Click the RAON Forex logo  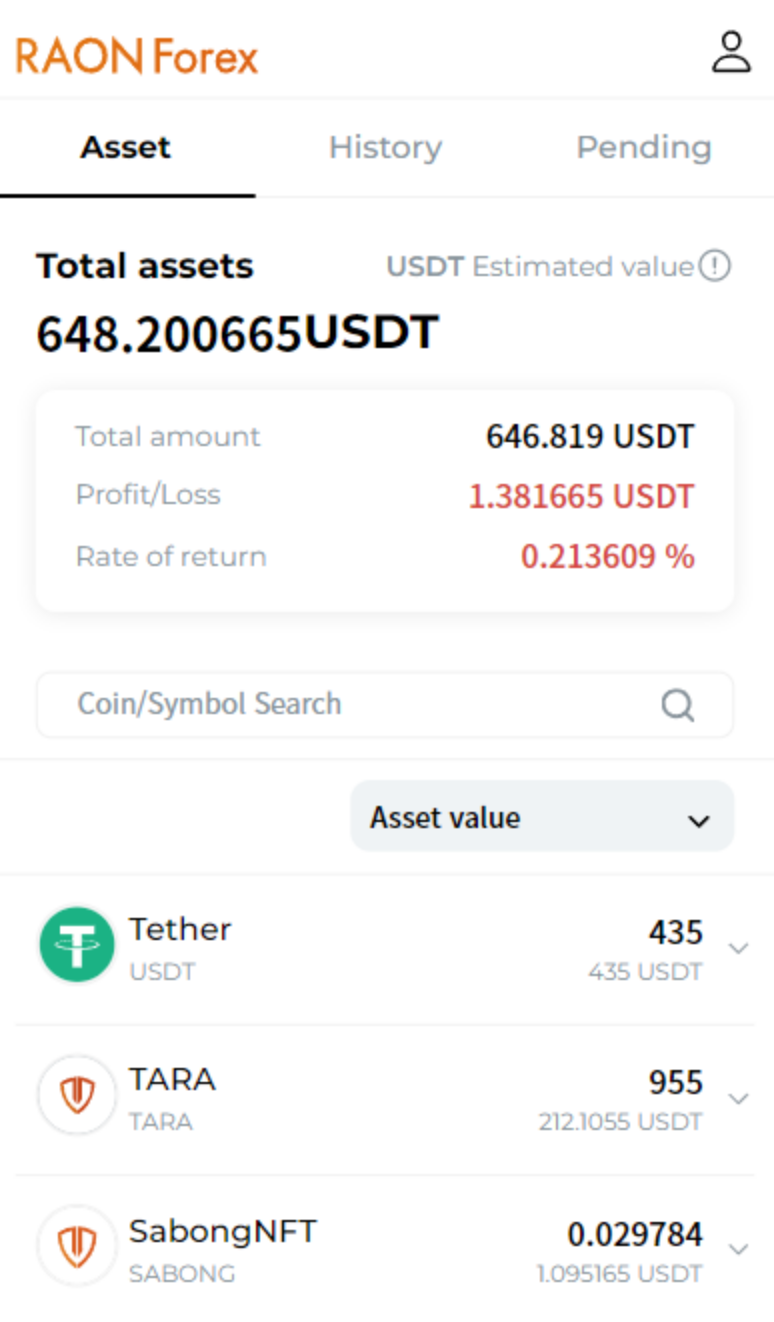click(x=137, y=56)
